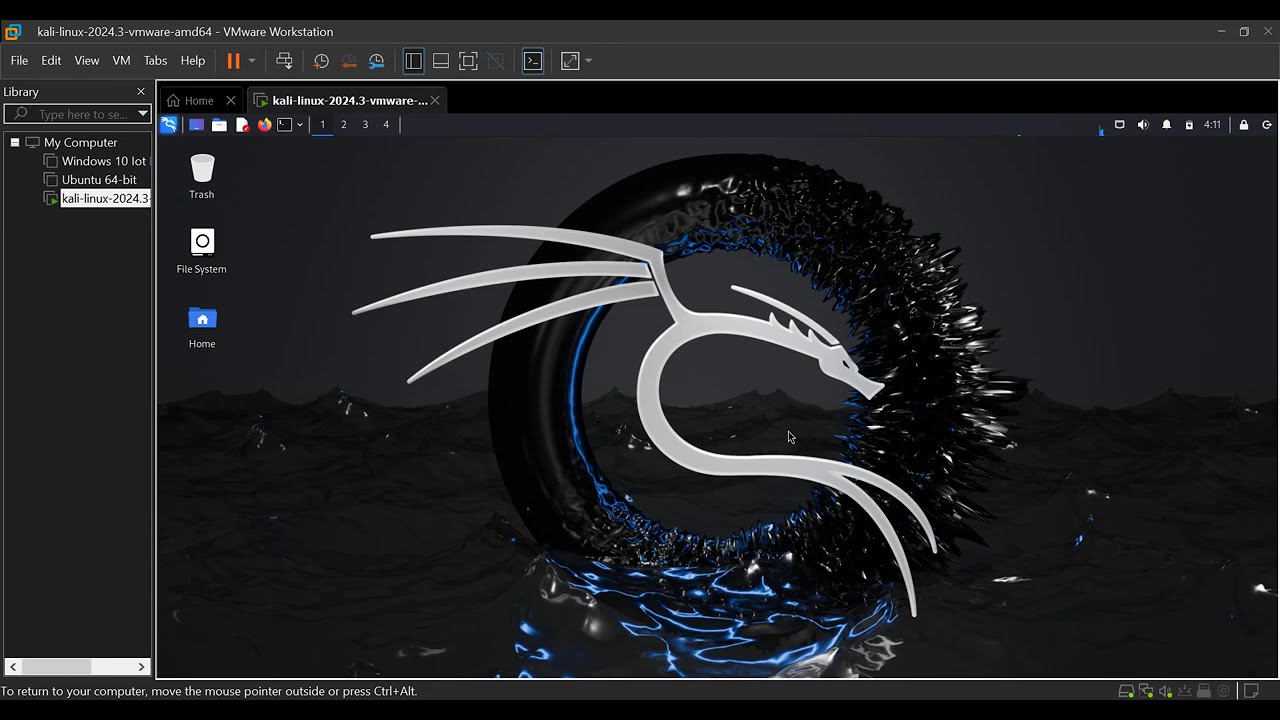
Task: Open the power options dropdown next to pause
Action: [x=252, y=61]
